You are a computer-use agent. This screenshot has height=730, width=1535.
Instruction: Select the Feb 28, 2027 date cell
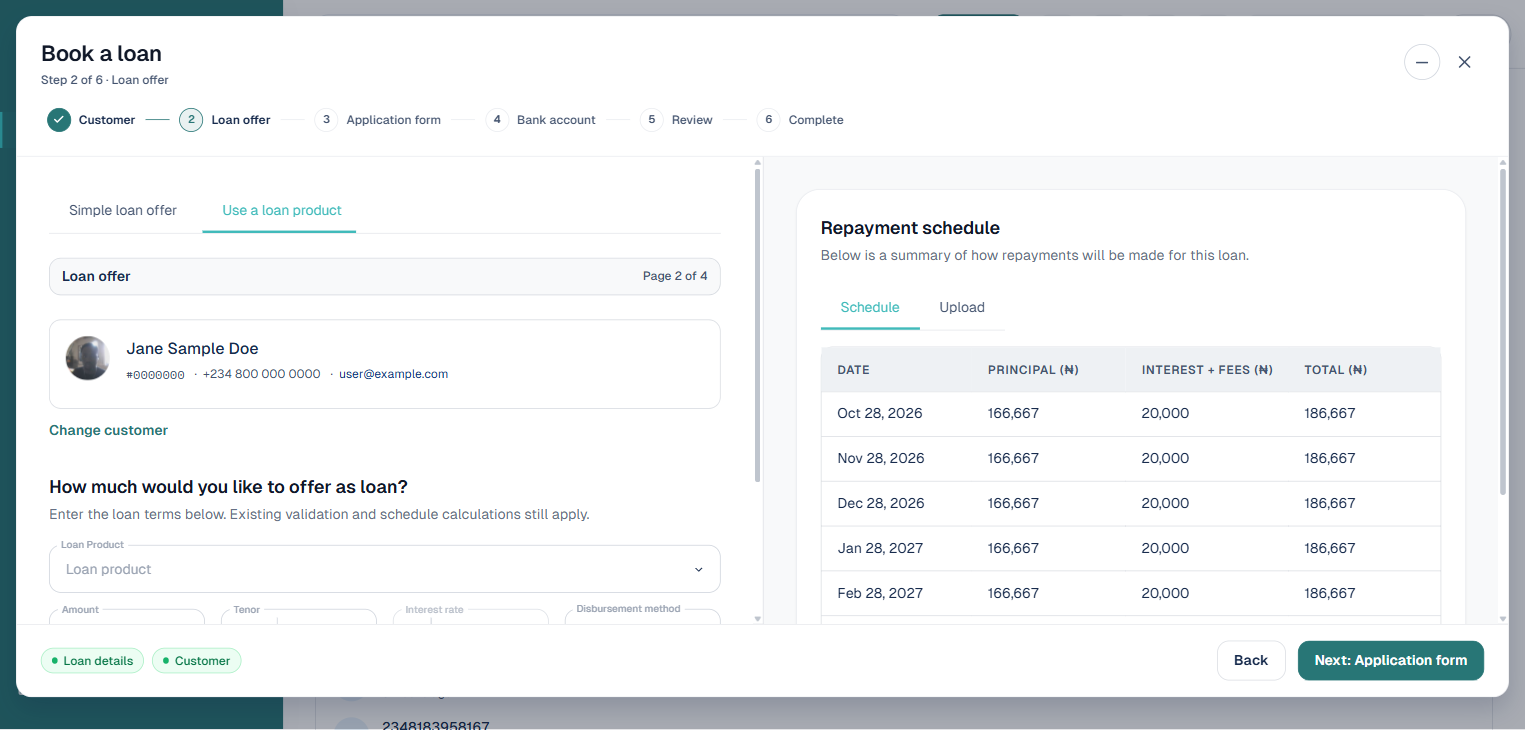pos(880,593)
